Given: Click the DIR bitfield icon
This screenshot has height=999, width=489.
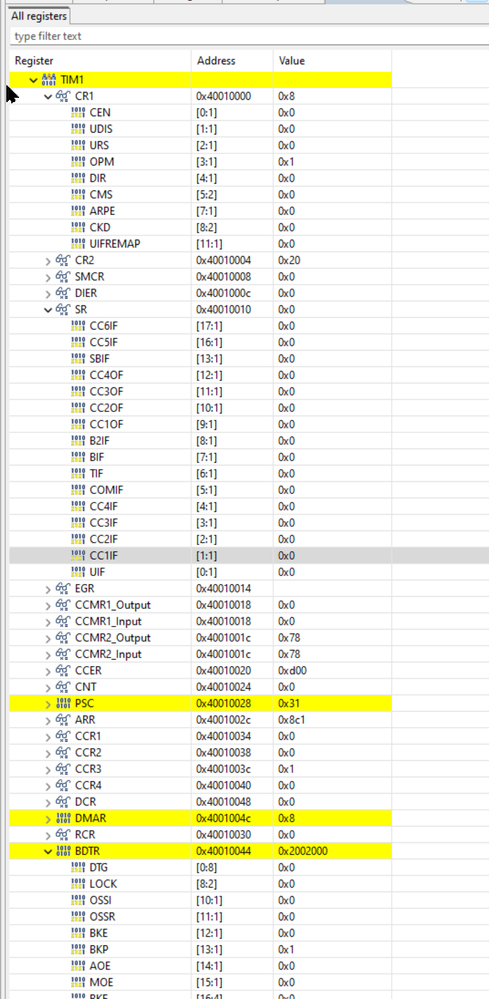Looking at the screenshot, I should (x=78, y=178).
